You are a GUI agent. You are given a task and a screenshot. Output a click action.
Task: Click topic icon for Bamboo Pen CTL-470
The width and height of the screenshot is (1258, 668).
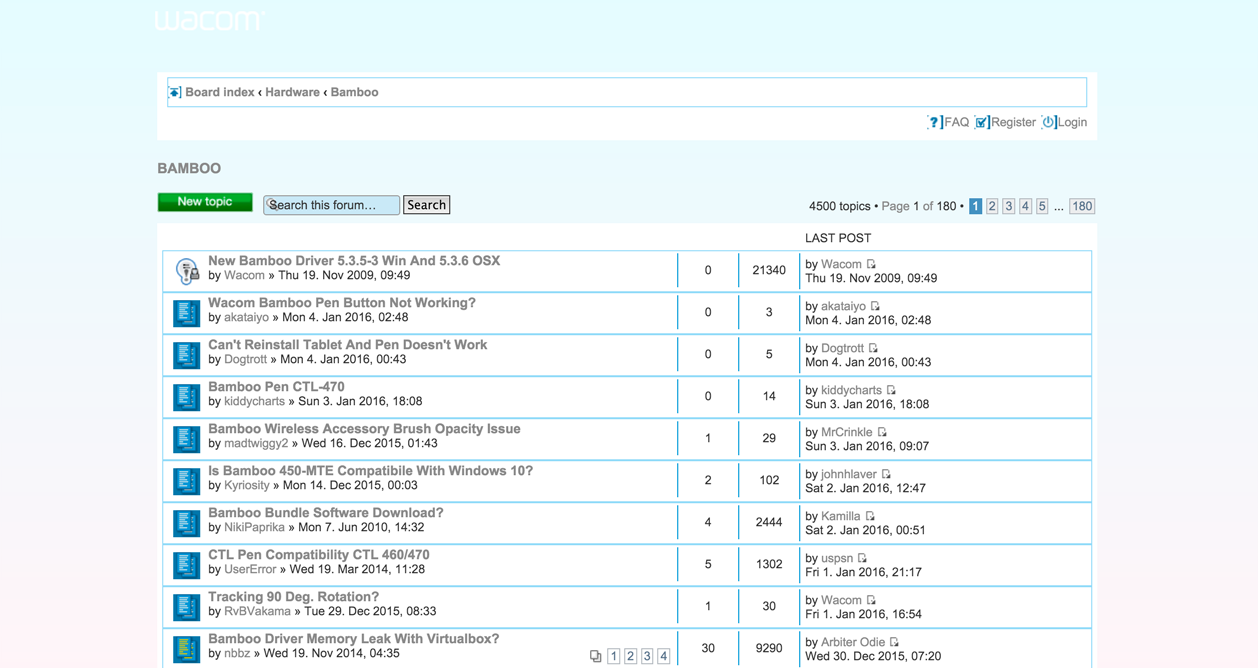pyautogui.click(x=187, y=397)
